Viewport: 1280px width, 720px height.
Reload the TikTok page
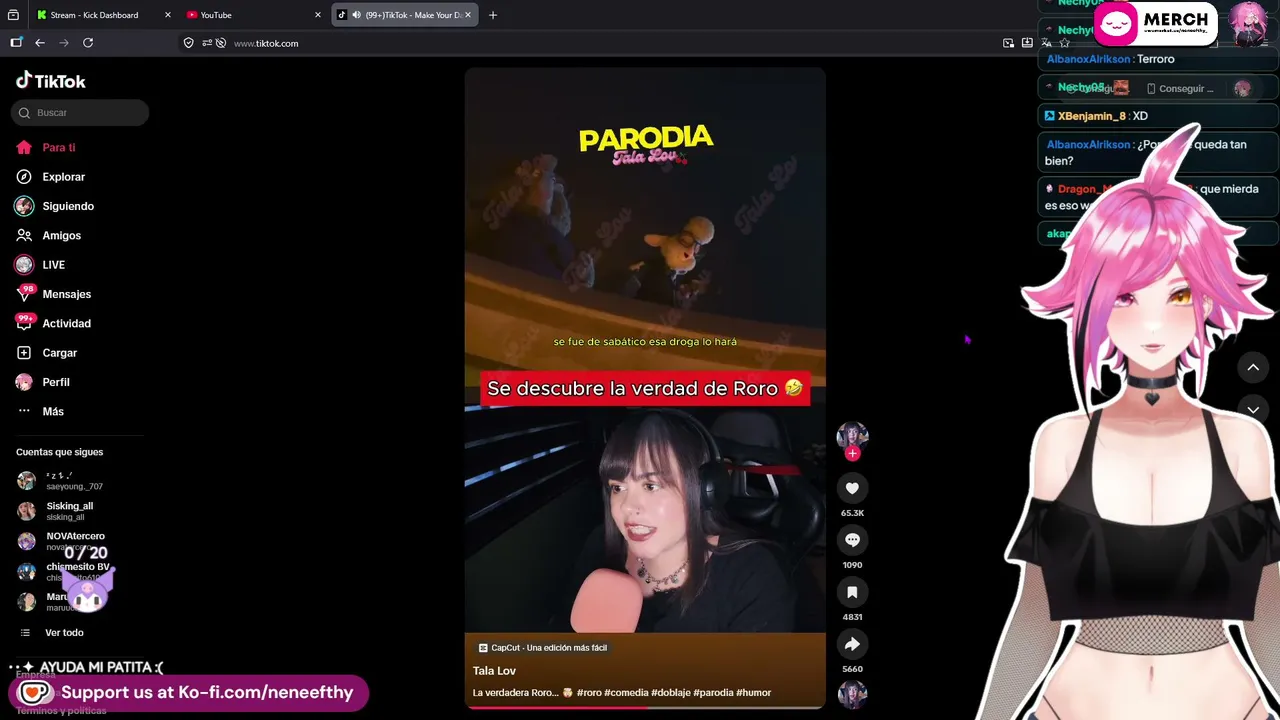click(x=88, y=43)
